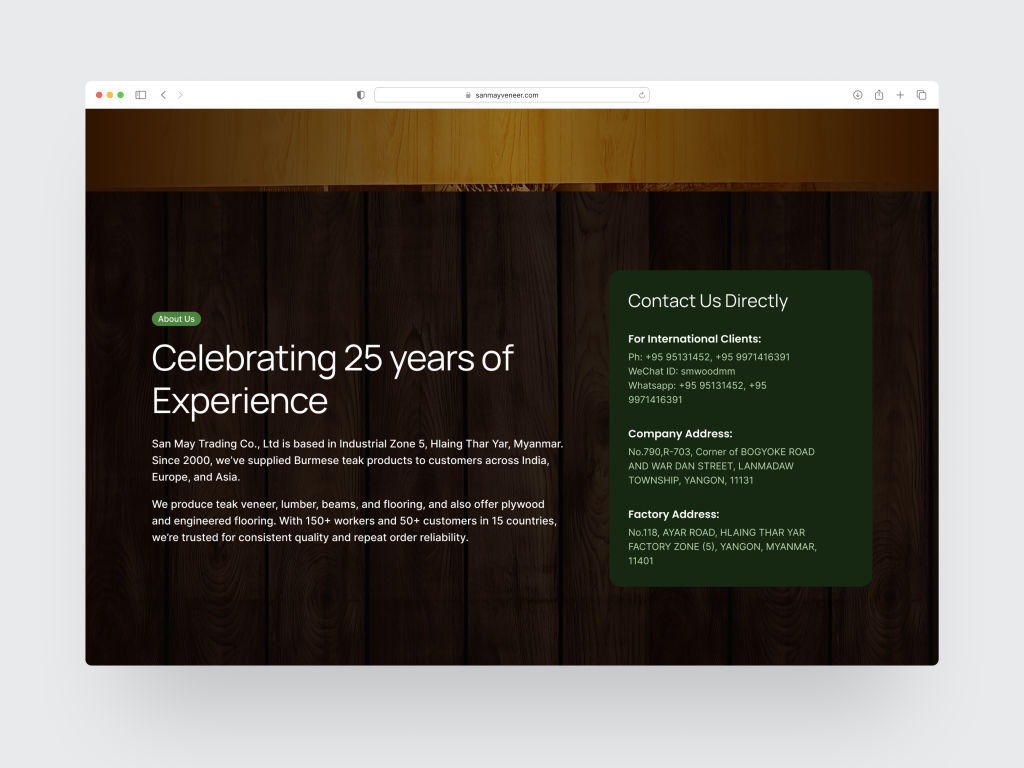Click the green full-screen window button

click(x=121, y=95)
